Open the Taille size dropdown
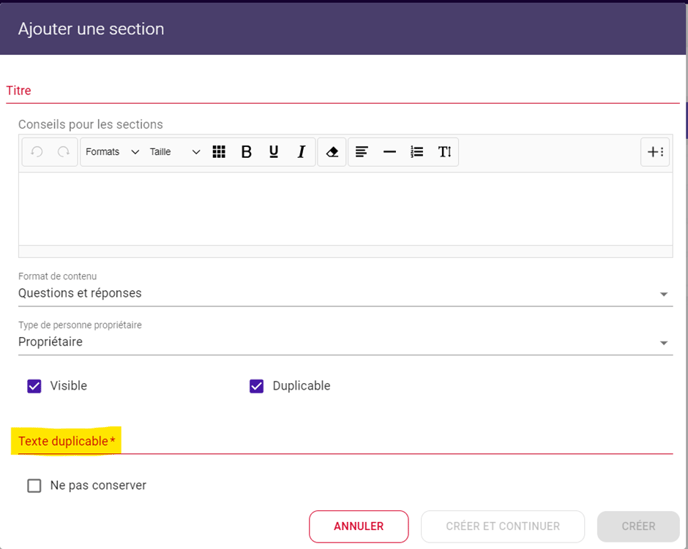Screen dimensions: 688x549 coord(175,152)
